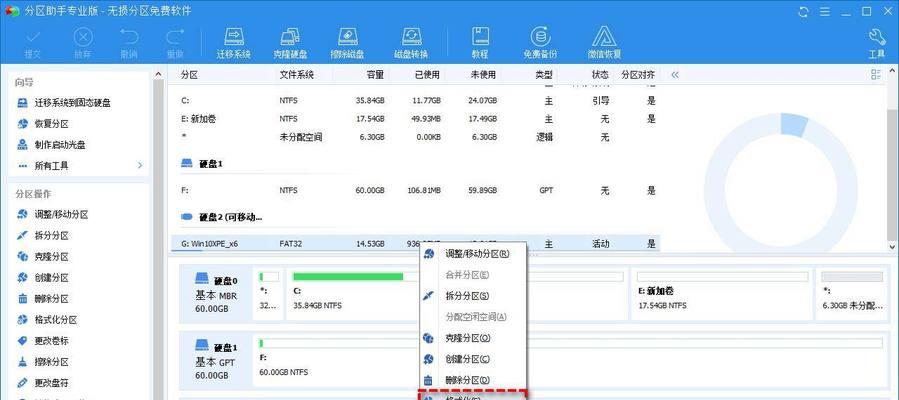This screenshot has height=400, width=899.
Task: Choose 拆分分区(S) in context menu
Action: [x=473, y=296]
